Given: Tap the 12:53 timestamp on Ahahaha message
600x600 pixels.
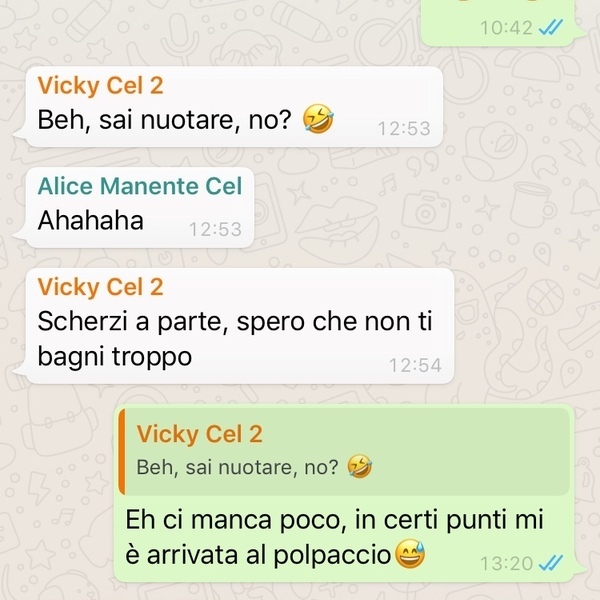Looking at the screenshot, I should click(215, 229).
